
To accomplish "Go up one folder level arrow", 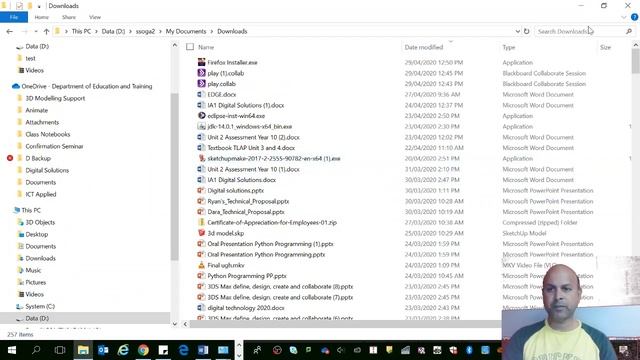I will pos(46,31).
